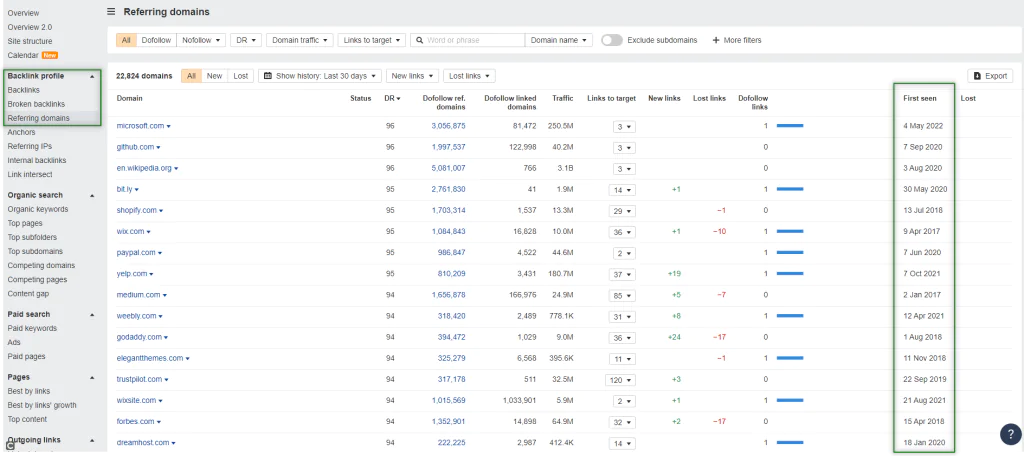Select the All link type filter

(126, 40)
